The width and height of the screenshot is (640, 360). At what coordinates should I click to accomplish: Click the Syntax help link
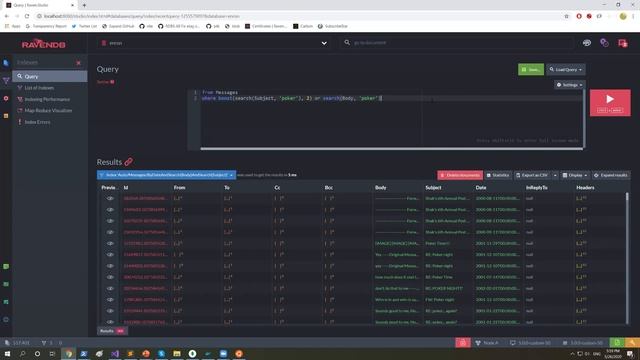click(x=105, y=82)
